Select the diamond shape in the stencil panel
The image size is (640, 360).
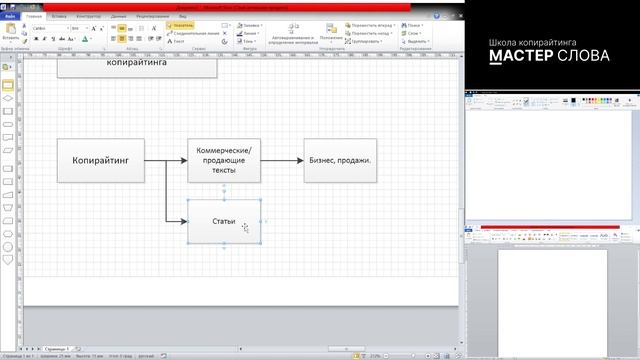(x=8, y=98)
